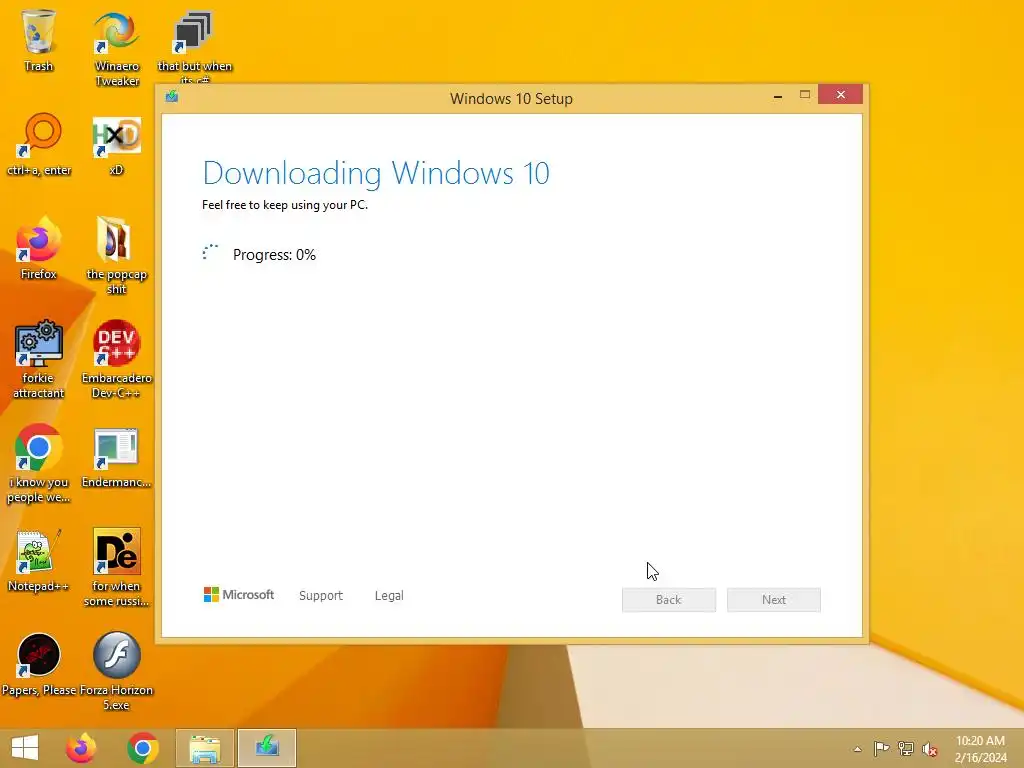
Task: Open the Legal link
Action: point(389,596)
